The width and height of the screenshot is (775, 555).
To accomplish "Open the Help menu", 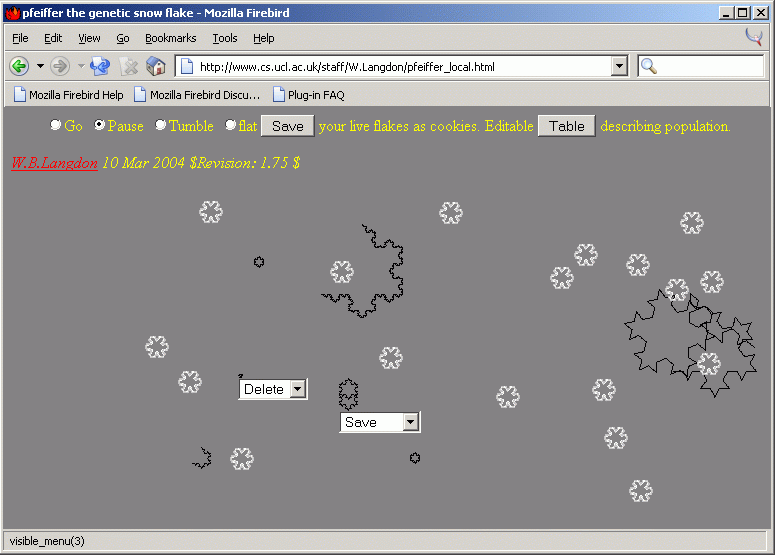I will pyautogui.click(x=263, y=38).
